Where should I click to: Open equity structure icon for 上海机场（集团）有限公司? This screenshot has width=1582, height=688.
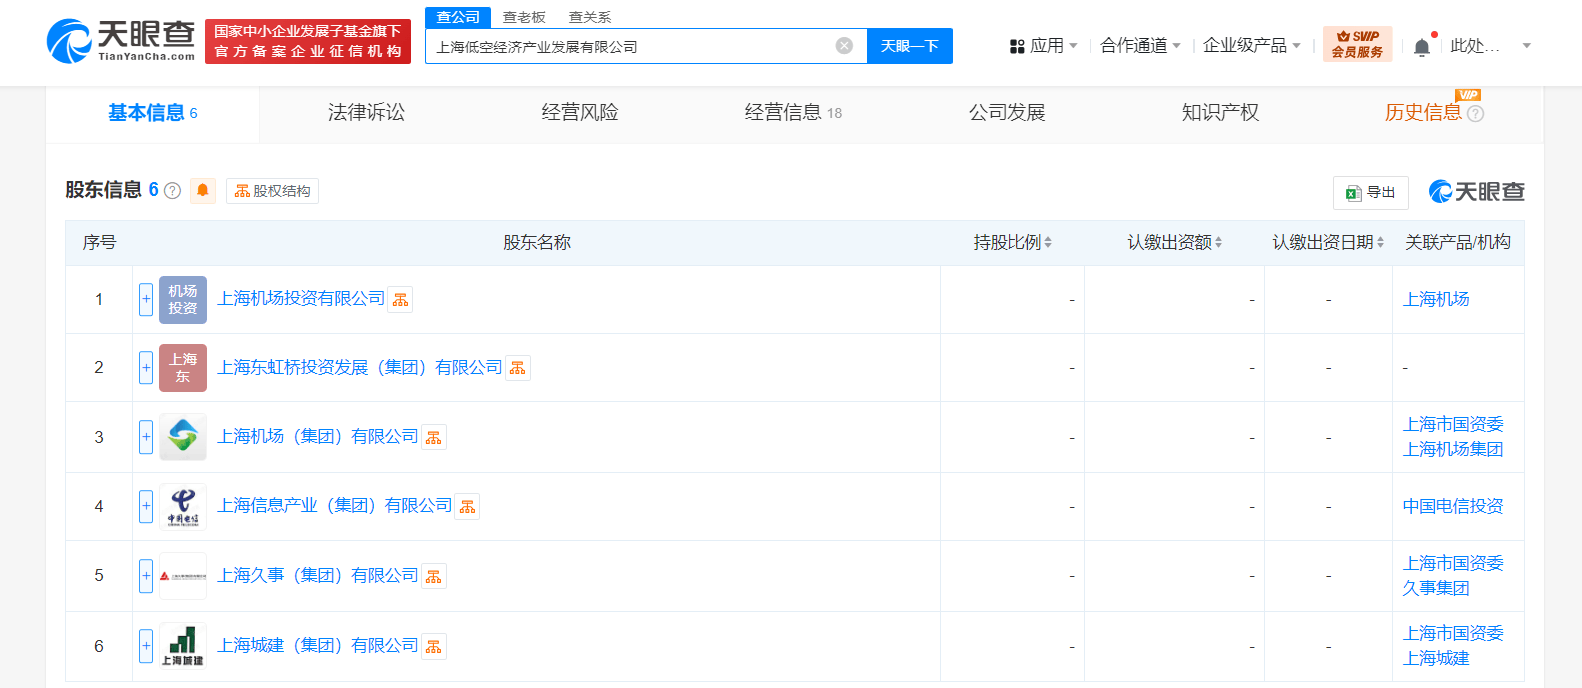(433, 438)
